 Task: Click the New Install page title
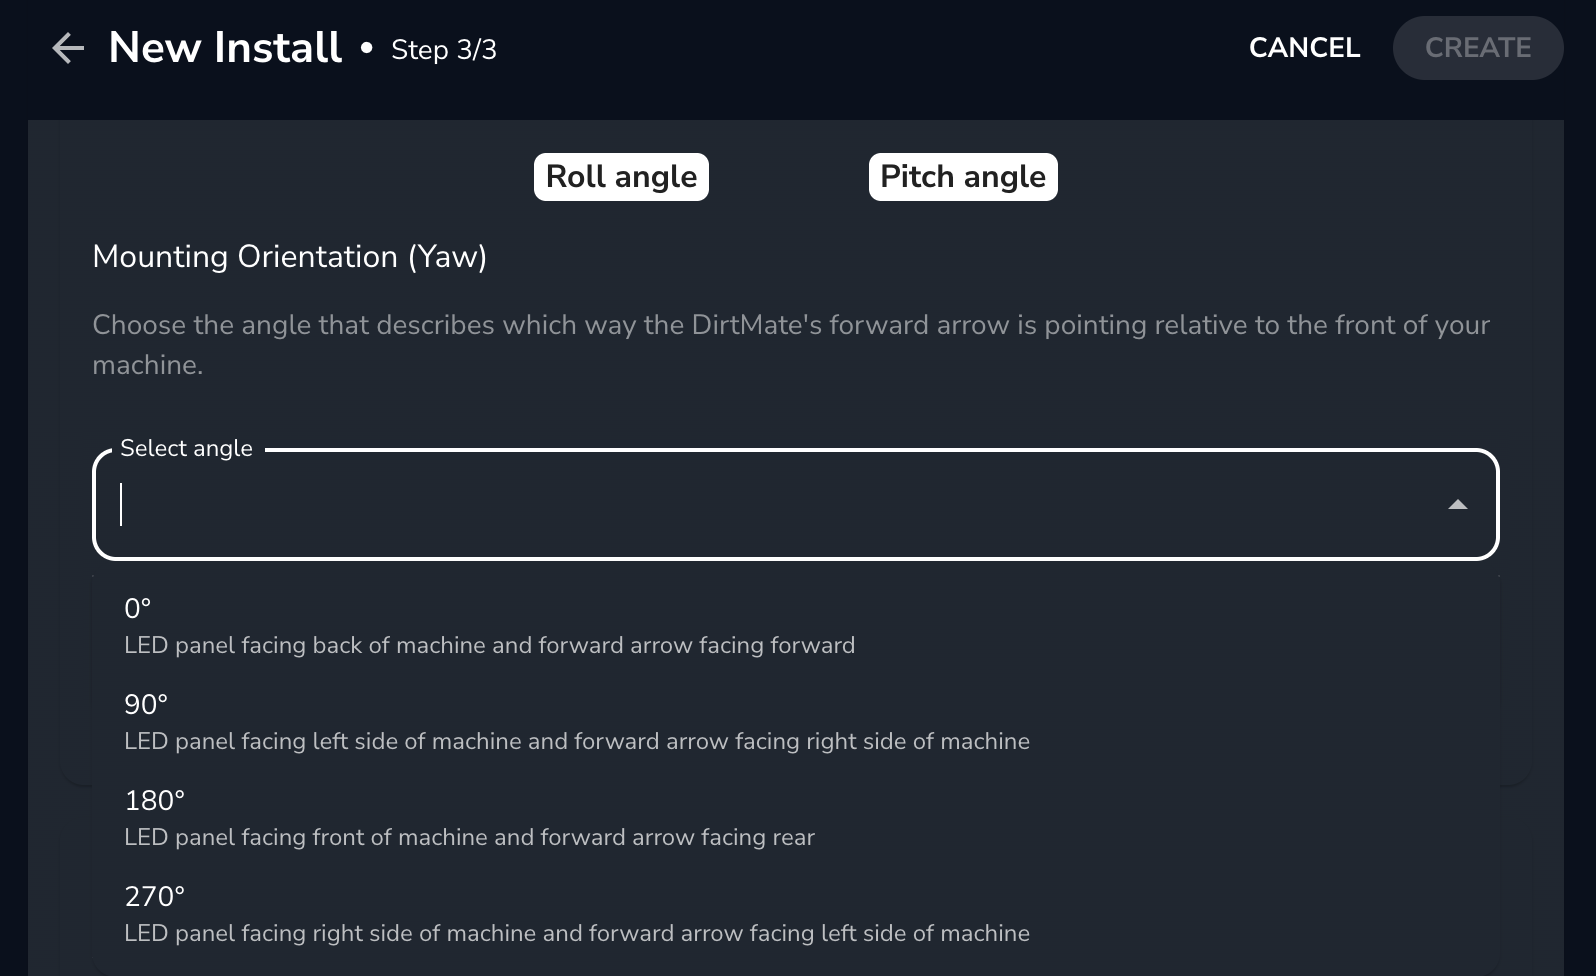click(225, 48)
